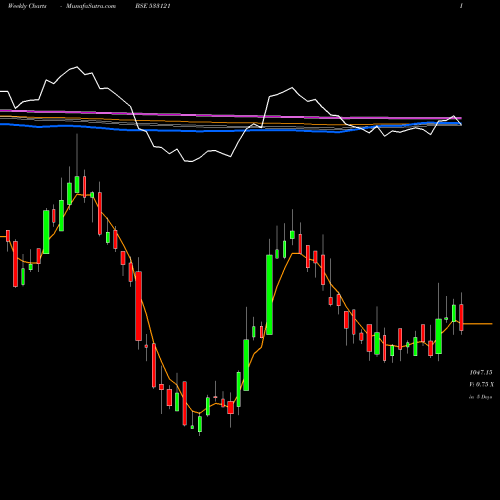Click the "1047.15" price value
This screenshot has width=500, height=500.
481,372
